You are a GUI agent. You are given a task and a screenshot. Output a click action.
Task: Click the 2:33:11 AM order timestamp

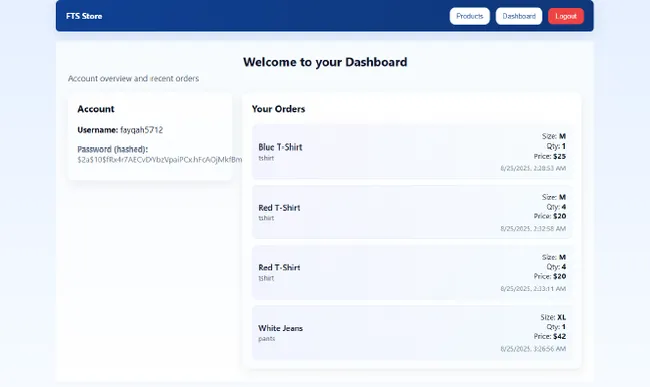point(533,289)
